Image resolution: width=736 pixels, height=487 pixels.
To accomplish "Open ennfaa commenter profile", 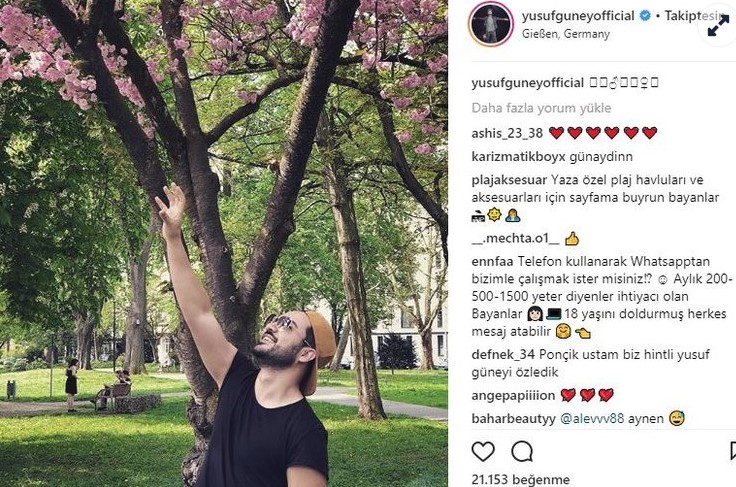I will [x=492, y=261].
